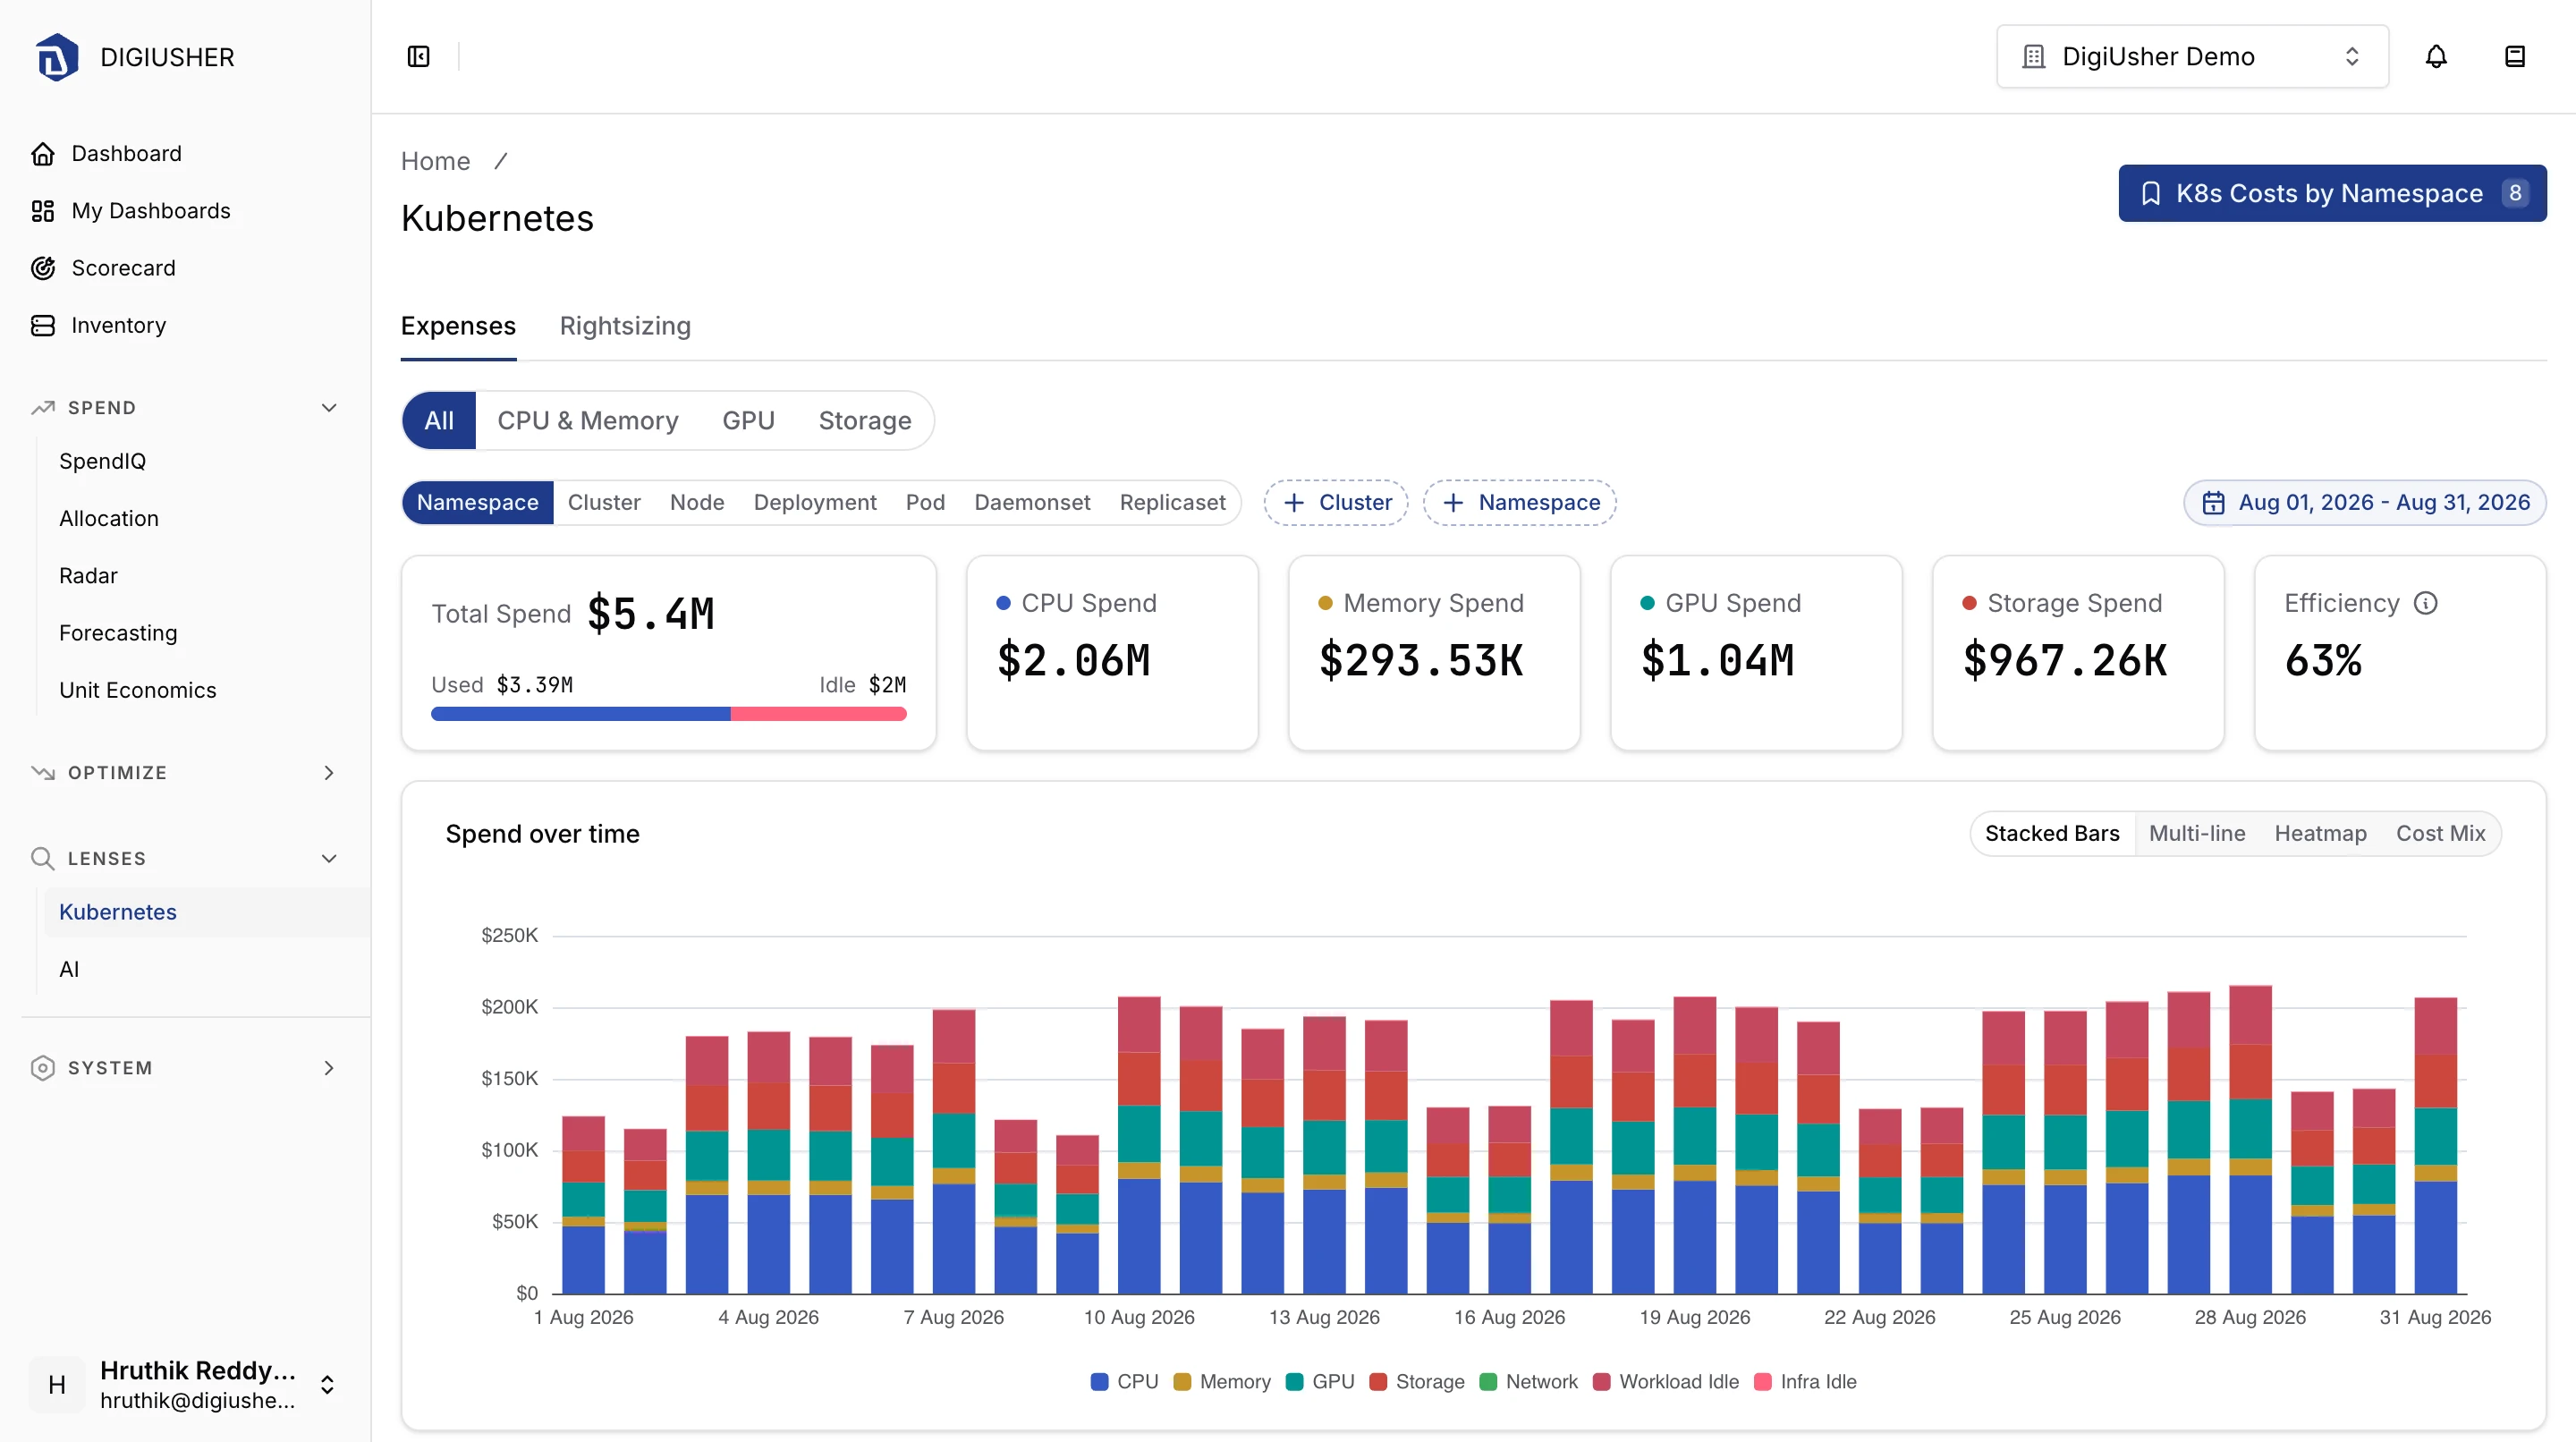Image resolution: width=2576 pixels, height=1442 pixels.
Task: Click the Dashboard home icon
Action: click(43, 154)
